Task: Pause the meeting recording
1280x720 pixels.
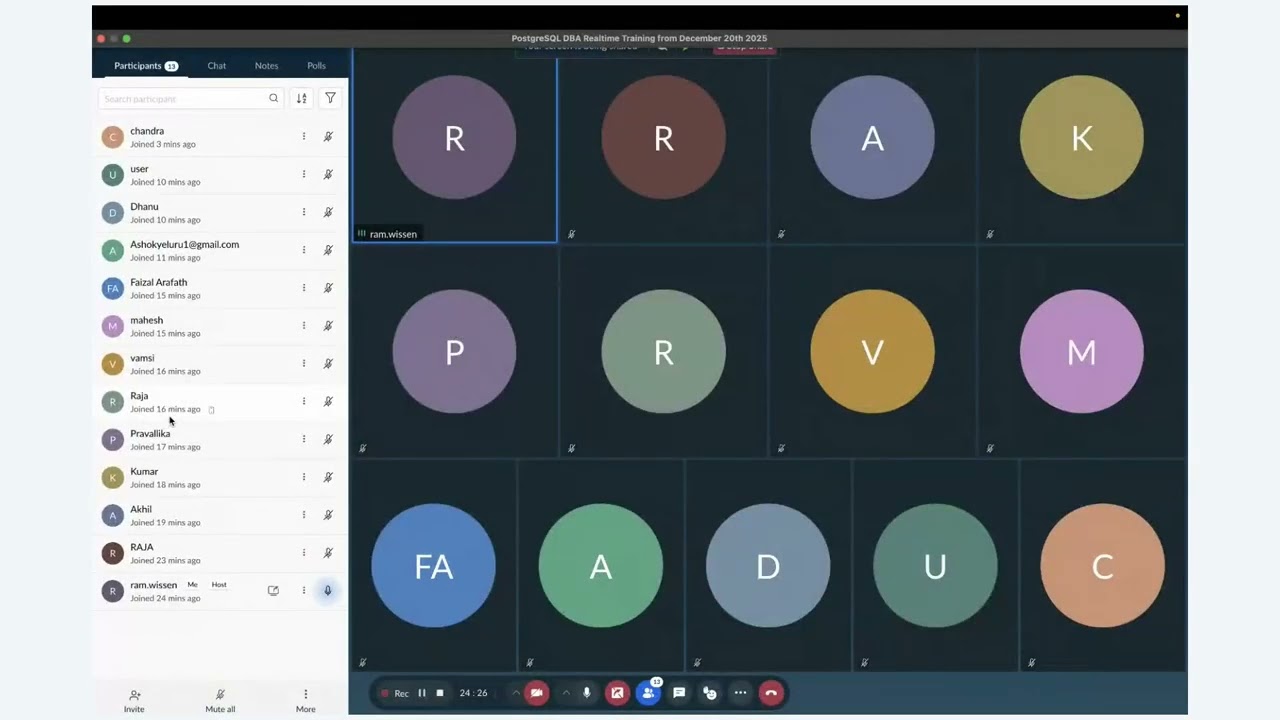Action: tap(422, 693)
